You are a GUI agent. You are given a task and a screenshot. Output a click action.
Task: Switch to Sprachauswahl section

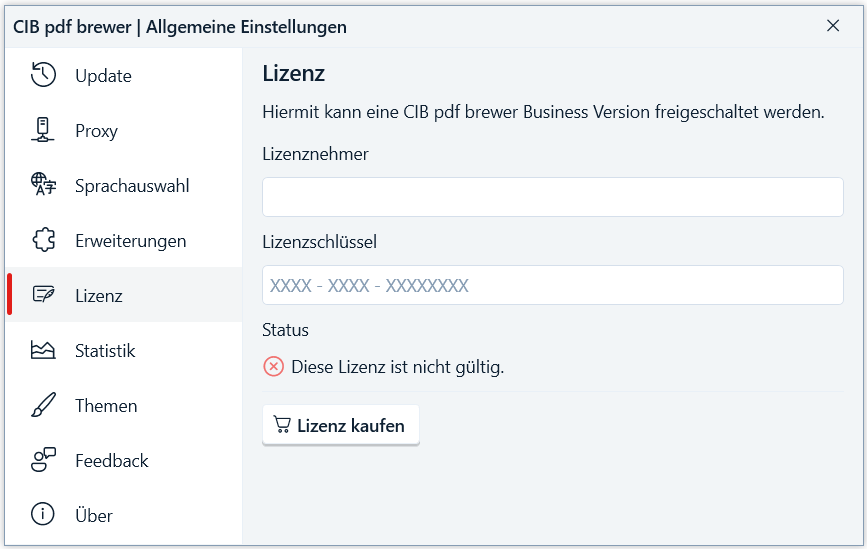[x=124, y=185]
